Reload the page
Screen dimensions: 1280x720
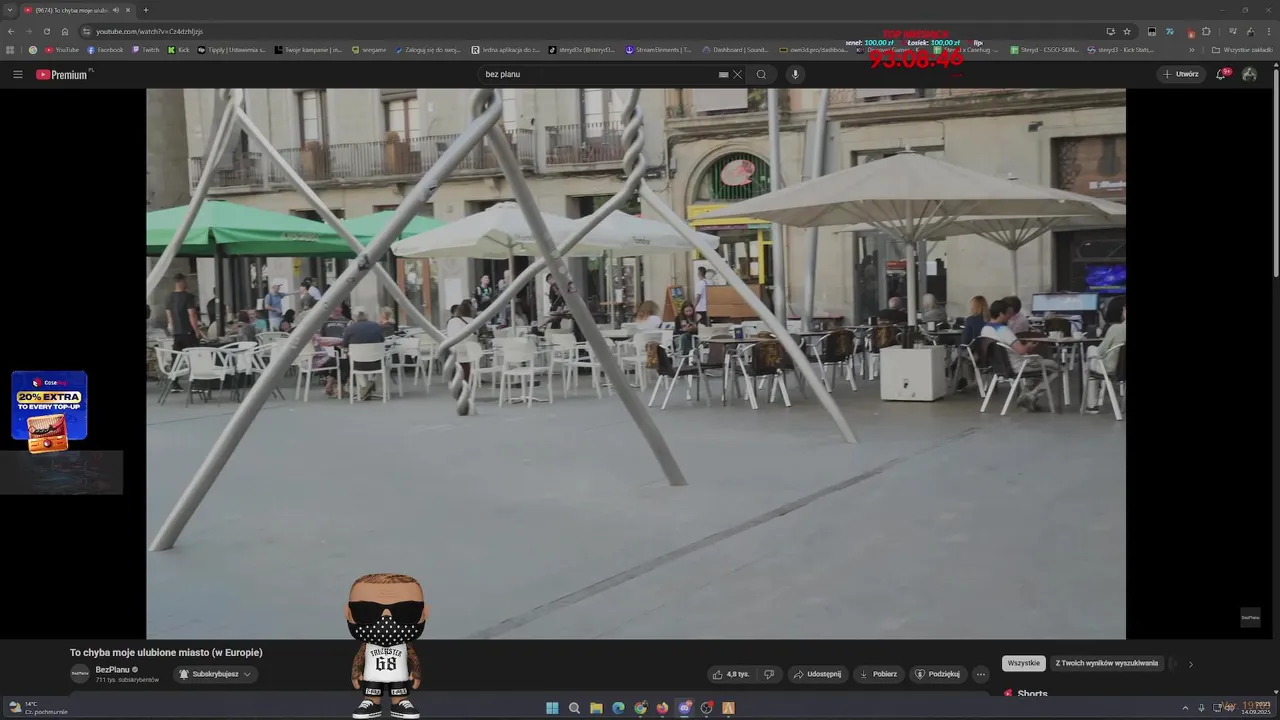tap(46, 31)
